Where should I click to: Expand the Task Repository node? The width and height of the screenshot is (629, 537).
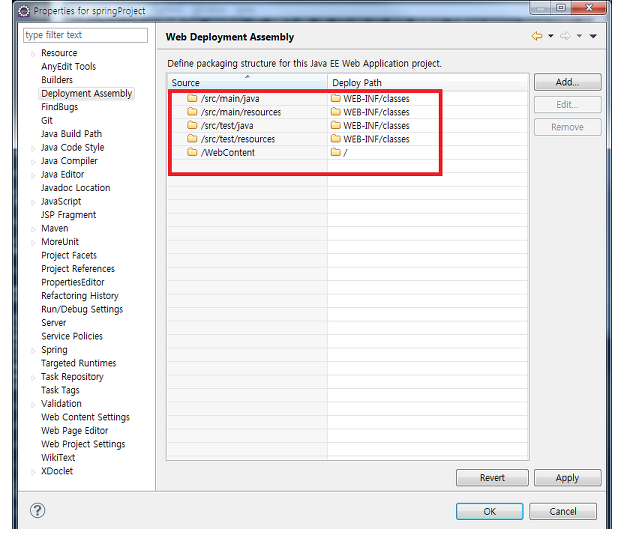pyautogui.click(x=33, y=377)
